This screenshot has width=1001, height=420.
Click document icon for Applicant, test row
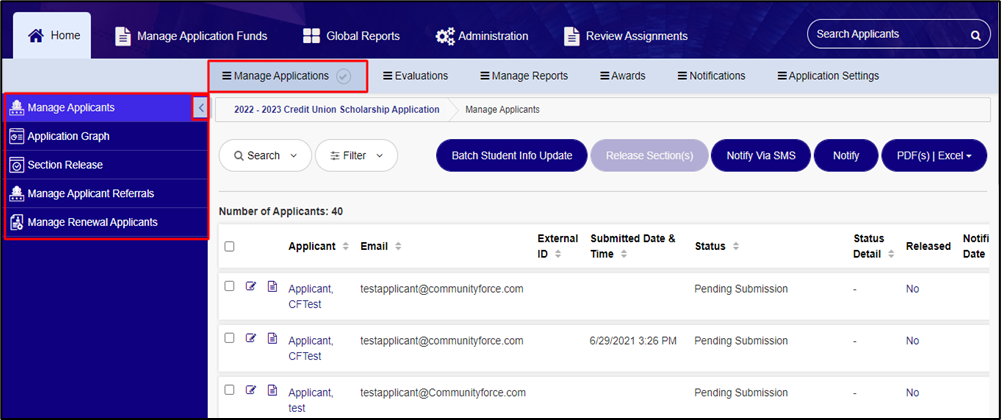(x=272, y=390)
